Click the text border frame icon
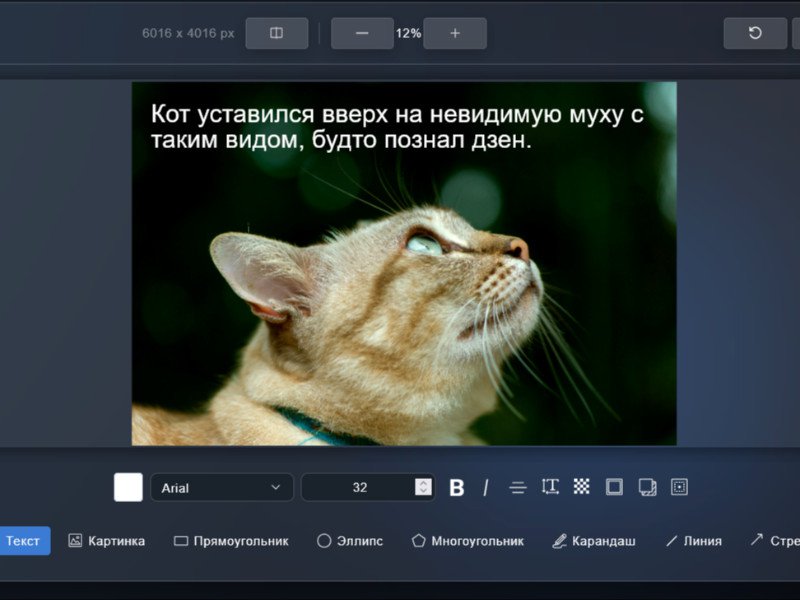 614,487
